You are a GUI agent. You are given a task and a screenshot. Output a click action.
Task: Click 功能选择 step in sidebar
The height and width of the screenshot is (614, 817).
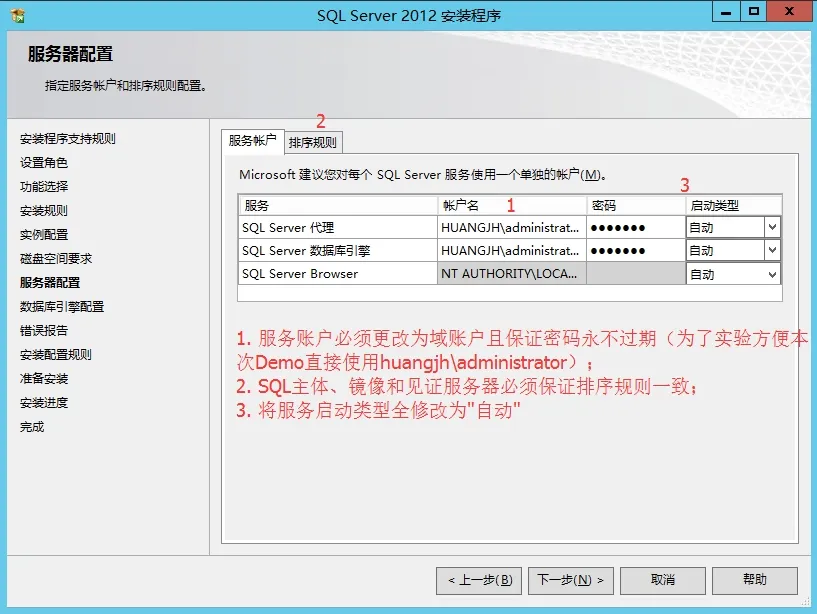[x=44, y=187]
